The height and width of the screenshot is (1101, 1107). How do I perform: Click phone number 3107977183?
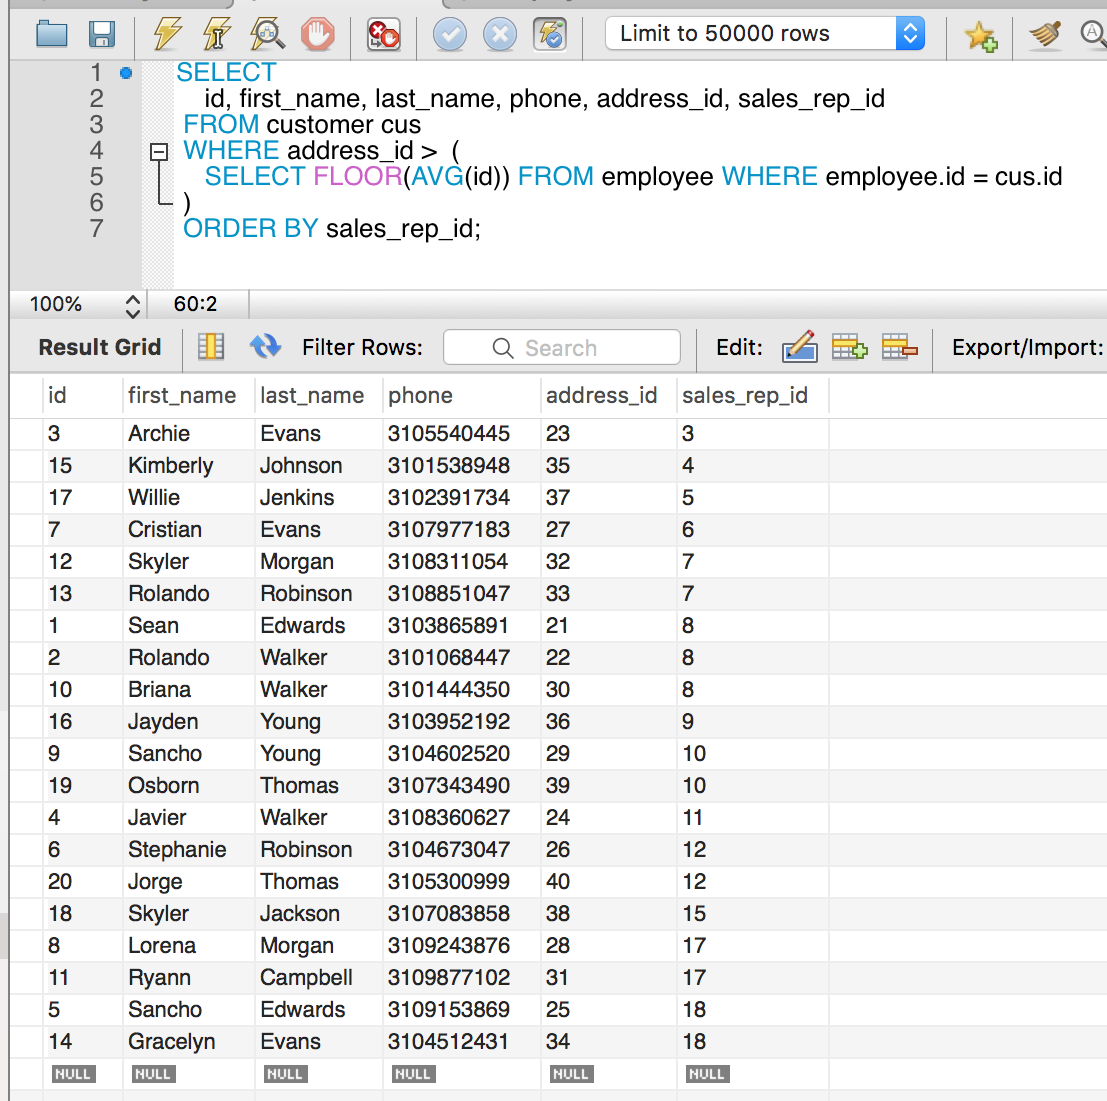pos(462,529)
